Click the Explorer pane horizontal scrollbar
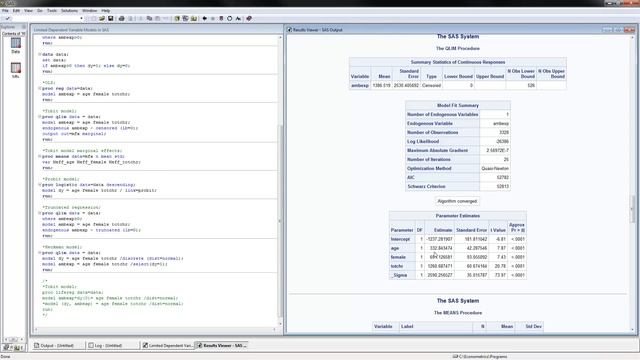Screen dimensions: 640x360 click(13, 339)
